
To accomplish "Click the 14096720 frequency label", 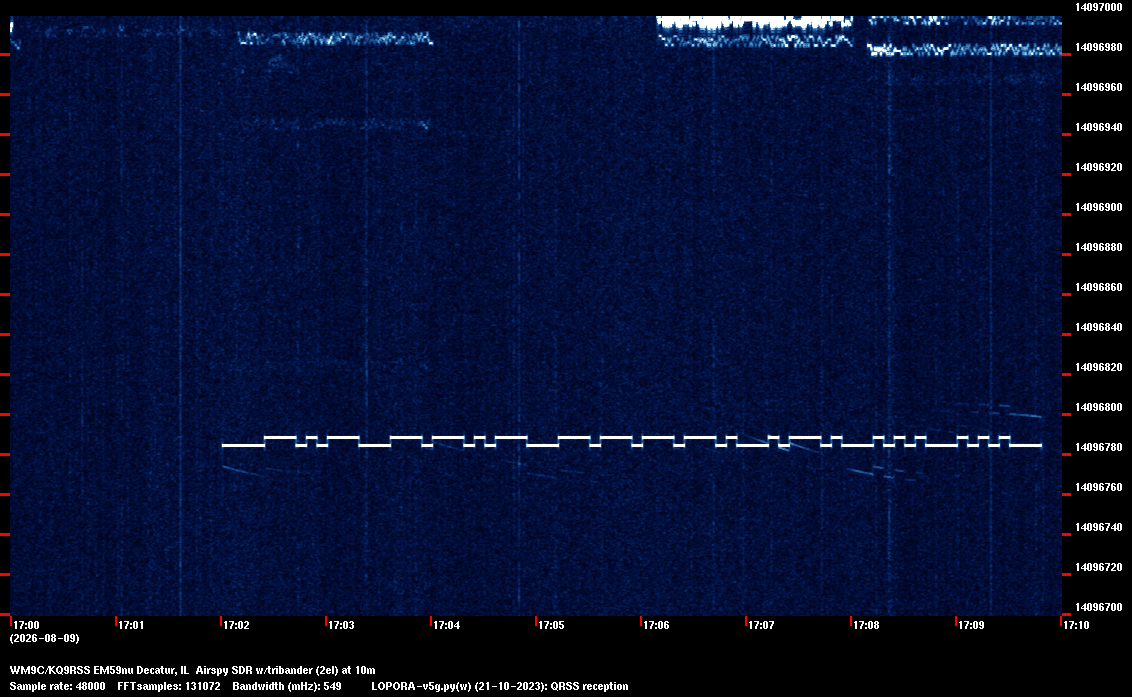I will 1099,567.
